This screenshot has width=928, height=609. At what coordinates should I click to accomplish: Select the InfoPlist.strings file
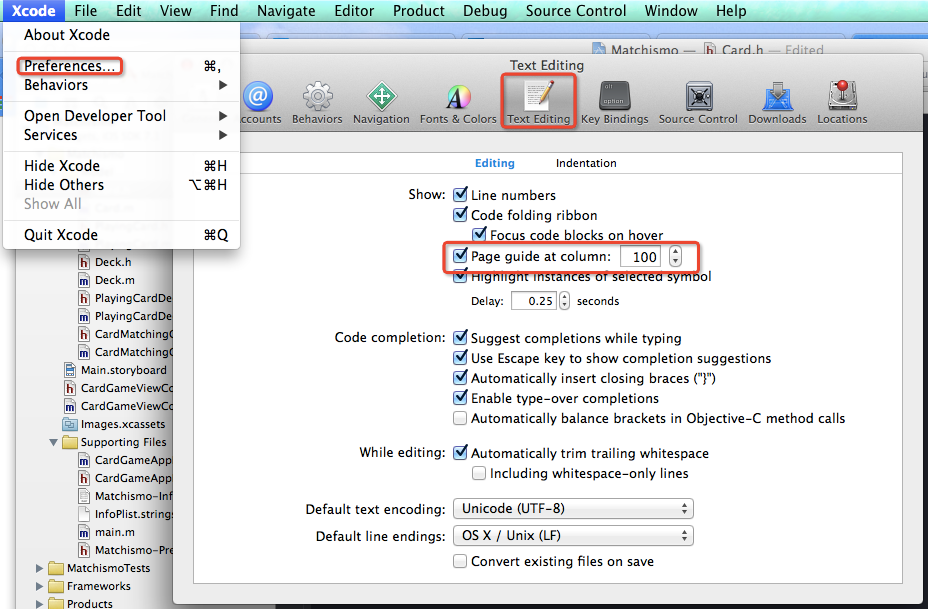[125, 514]
